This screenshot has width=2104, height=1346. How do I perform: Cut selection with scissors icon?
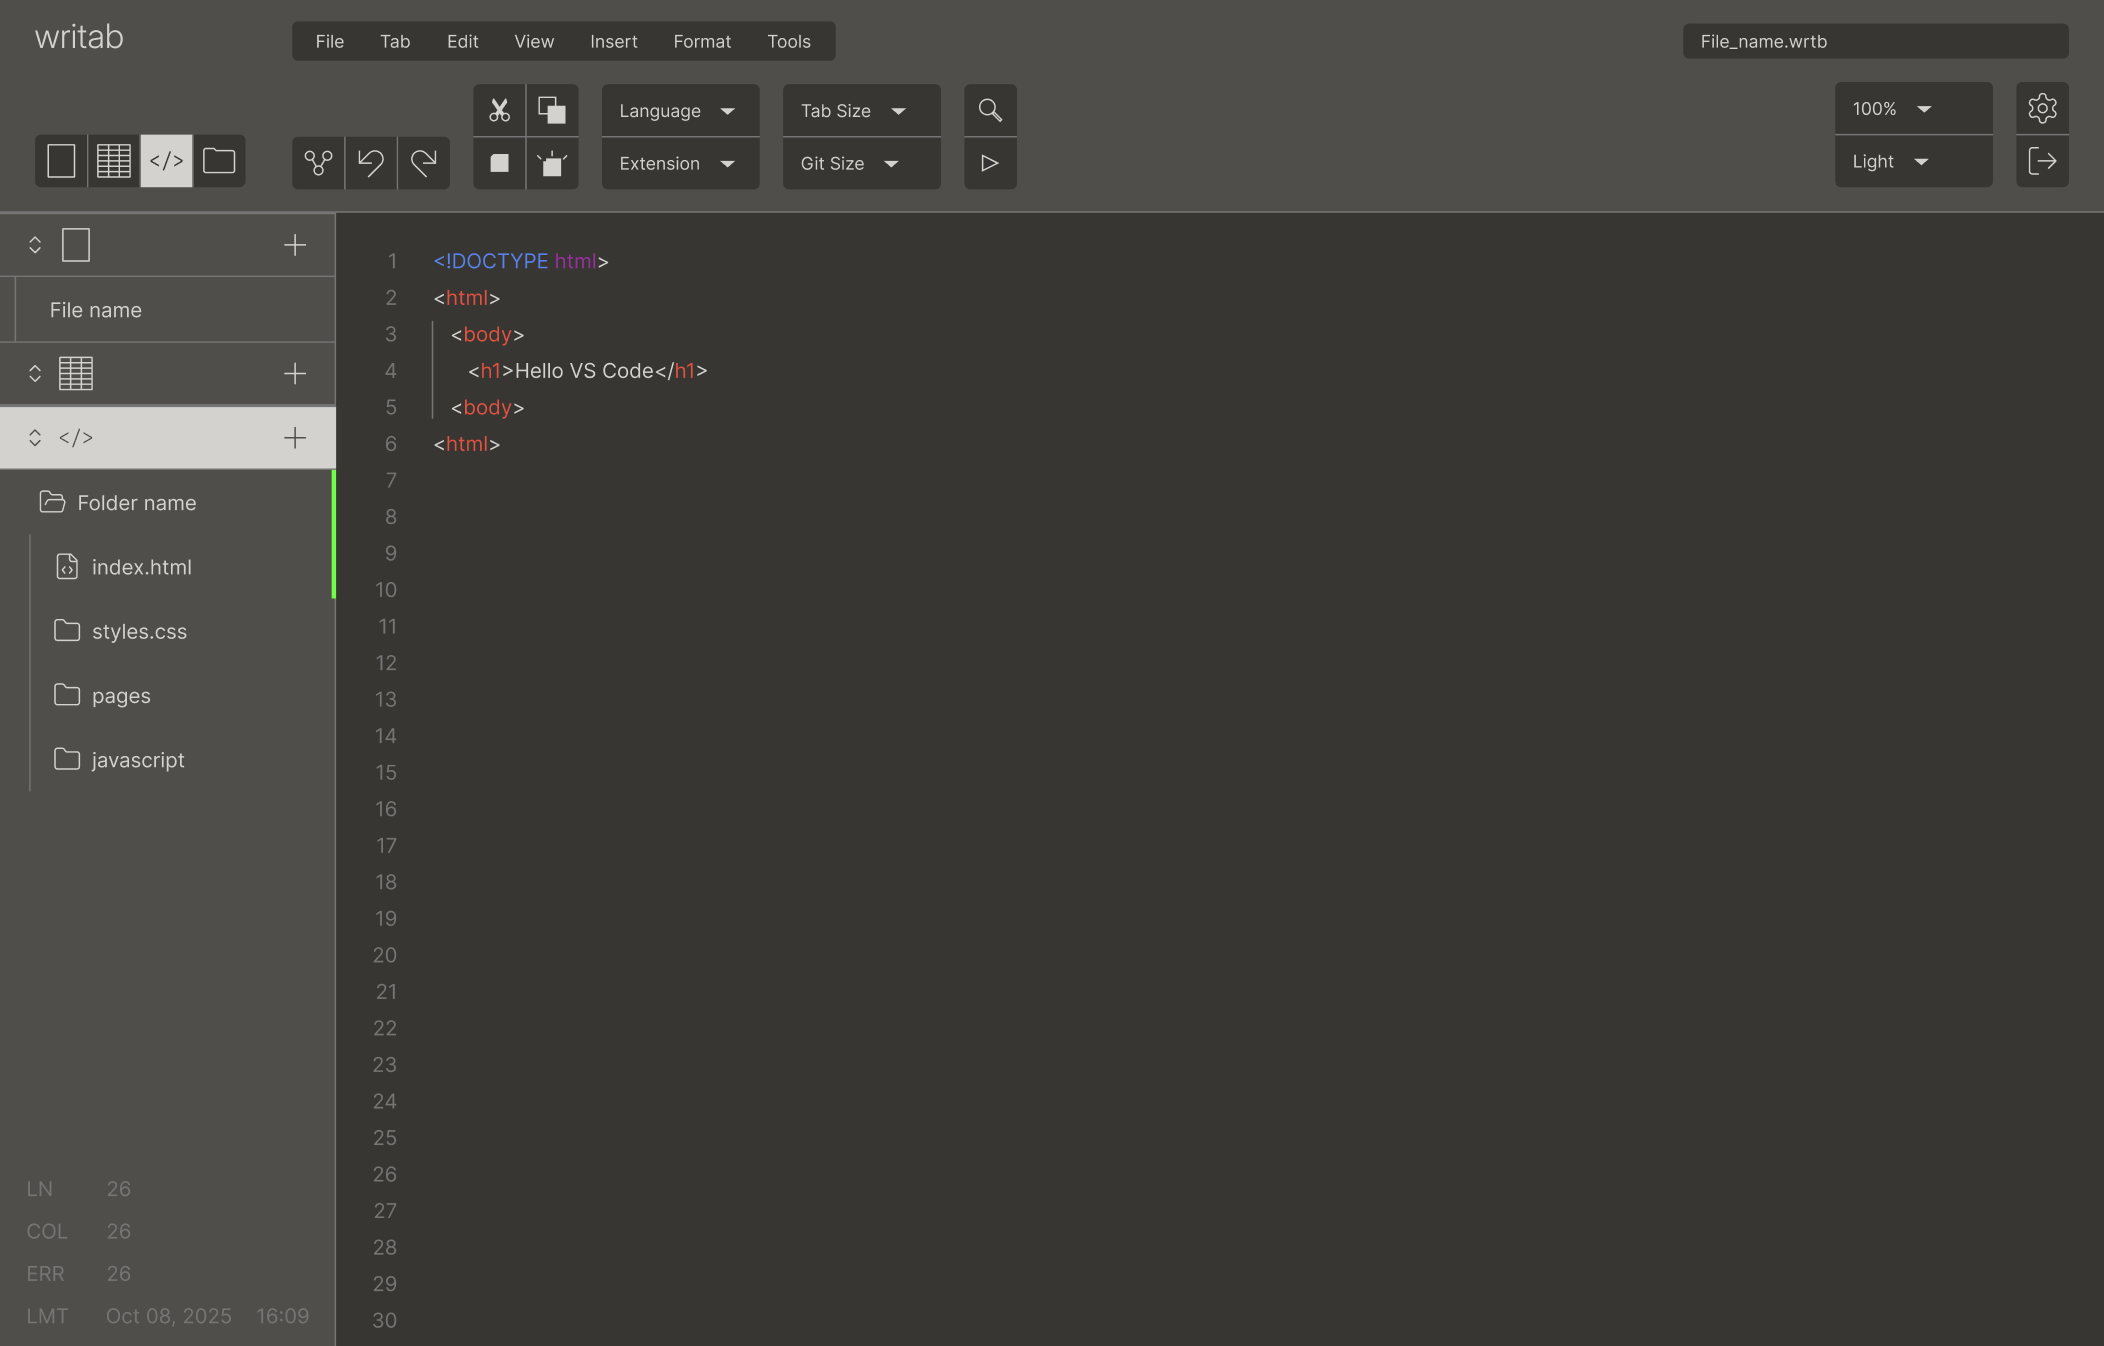(499, 110)
